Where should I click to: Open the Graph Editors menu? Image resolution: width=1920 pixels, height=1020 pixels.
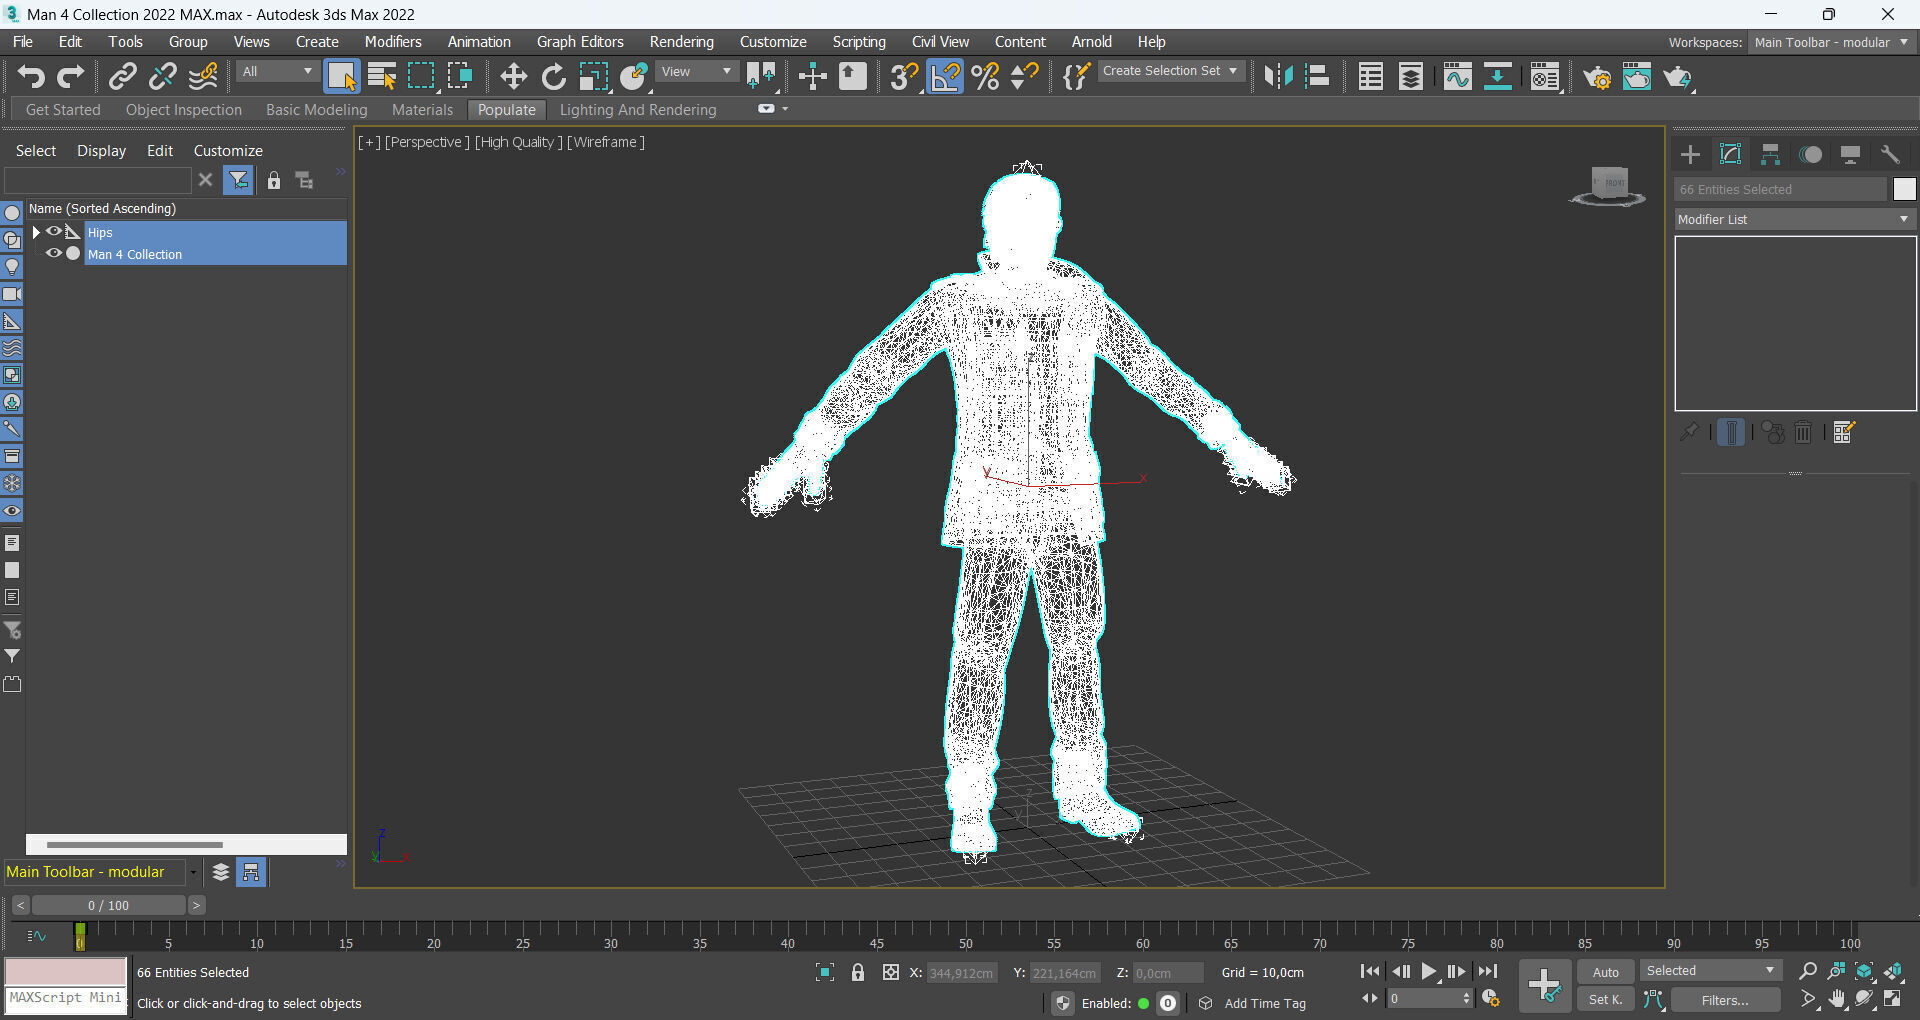[580, 42]
